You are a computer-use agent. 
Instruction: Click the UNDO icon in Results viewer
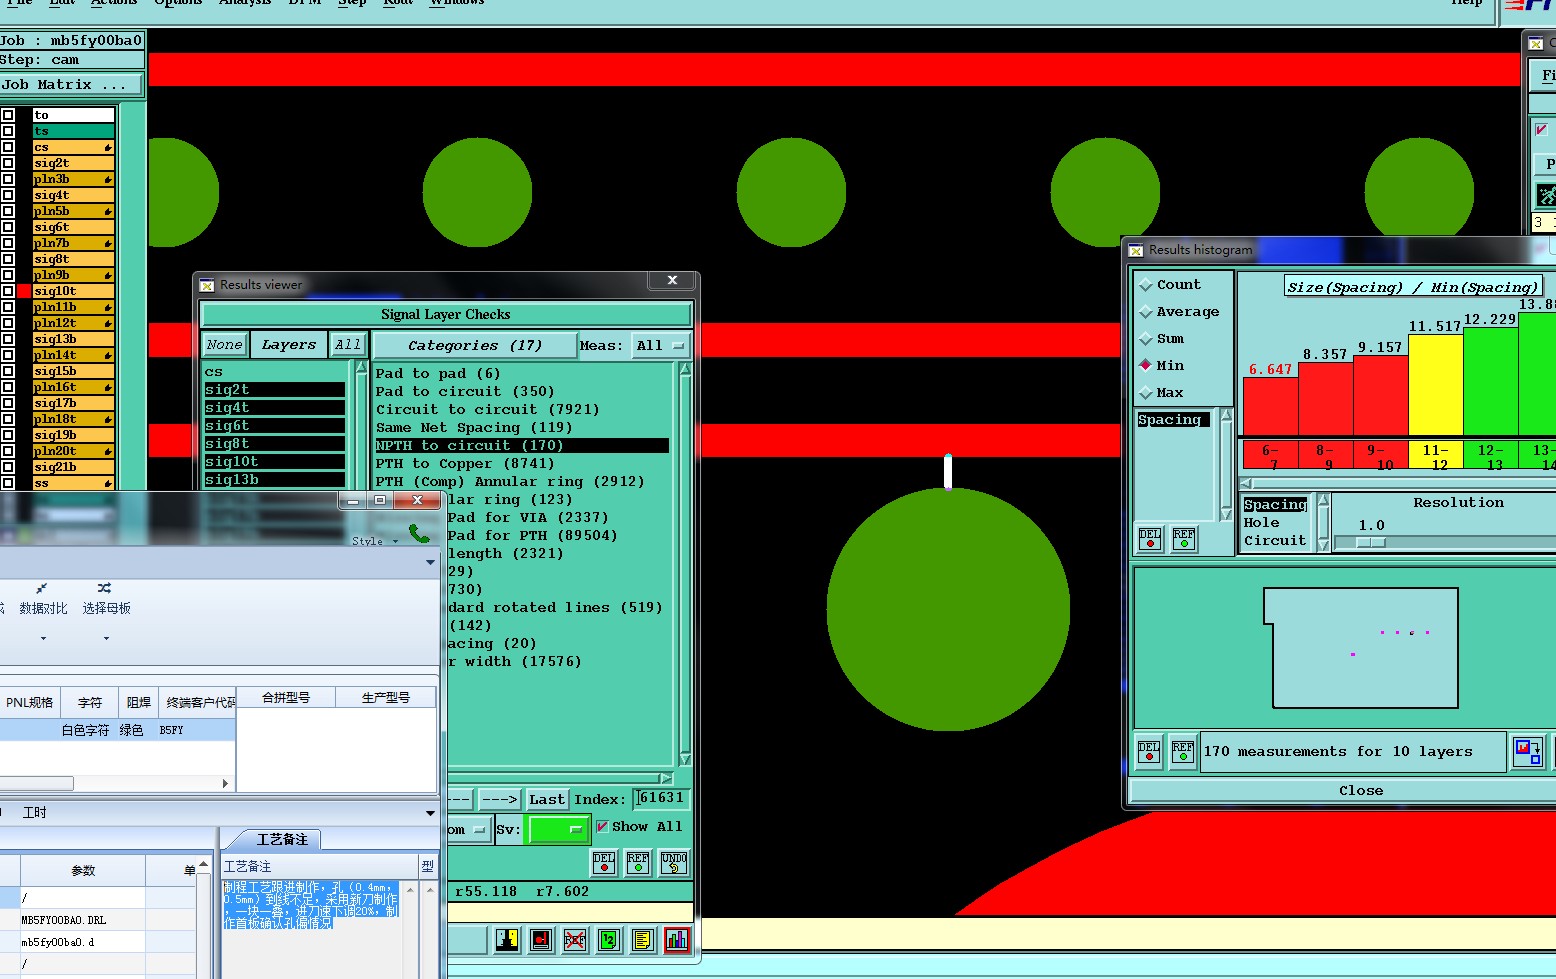674,863
